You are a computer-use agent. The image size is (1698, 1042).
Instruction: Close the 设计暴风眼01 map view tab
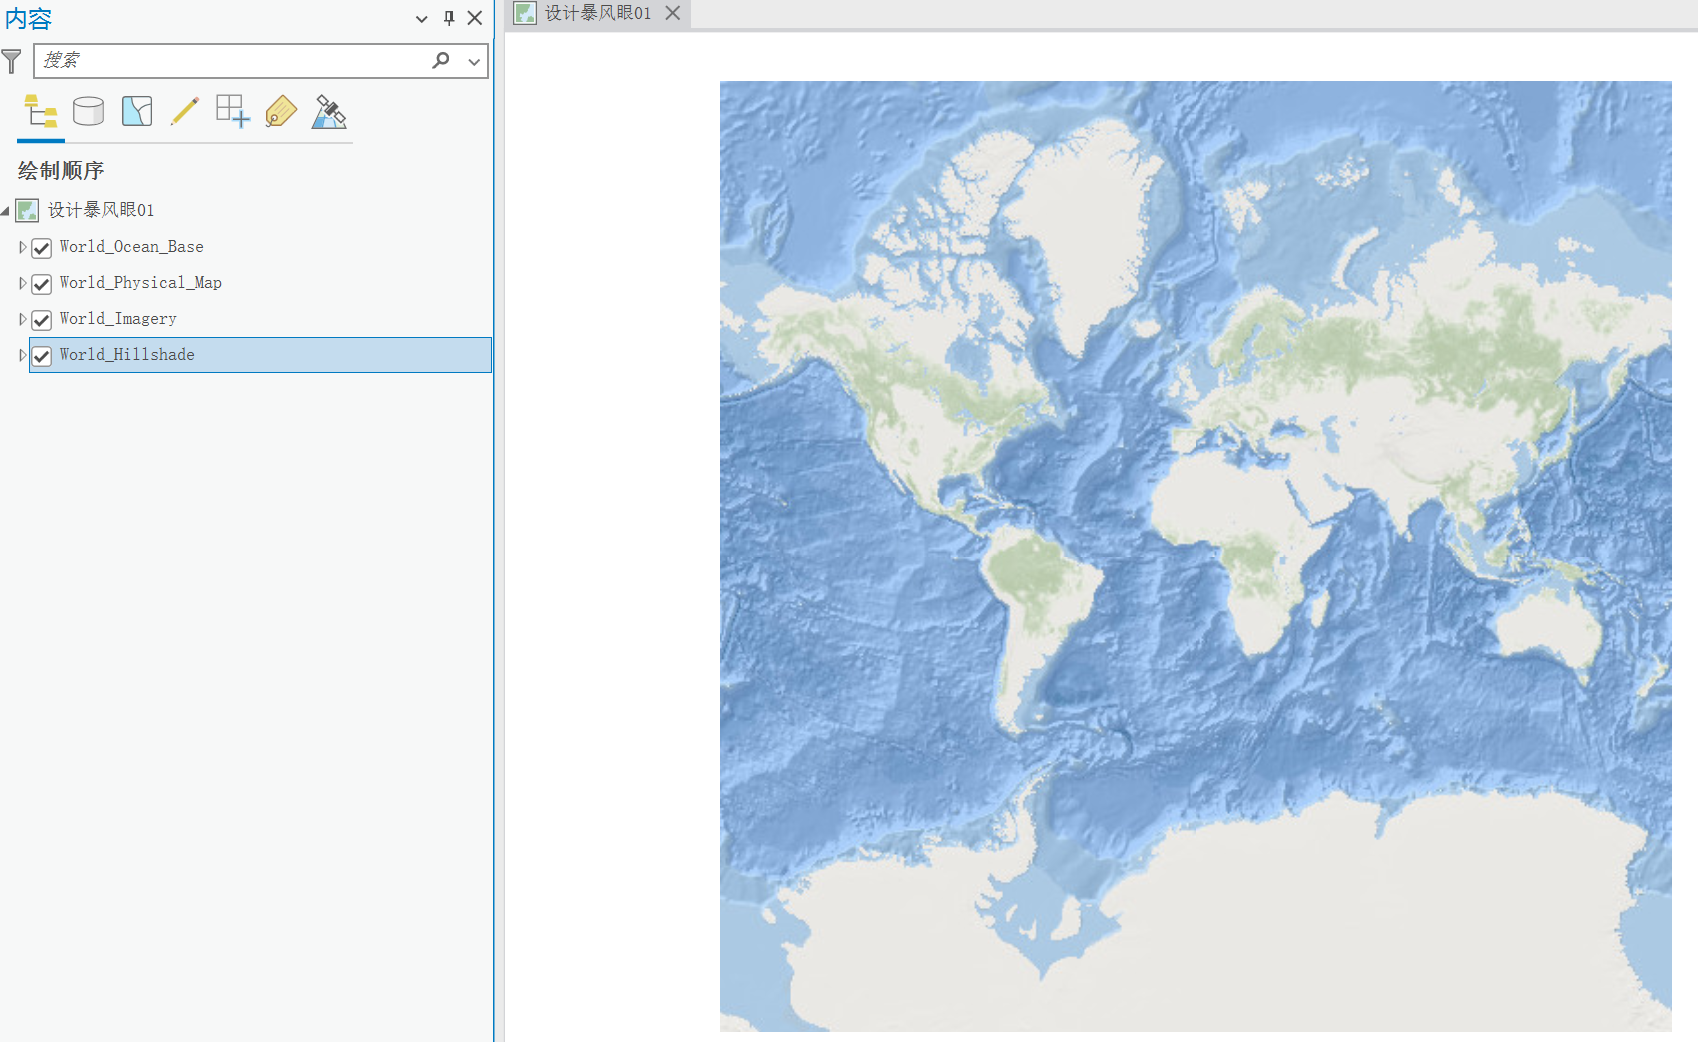click(673, 13)
